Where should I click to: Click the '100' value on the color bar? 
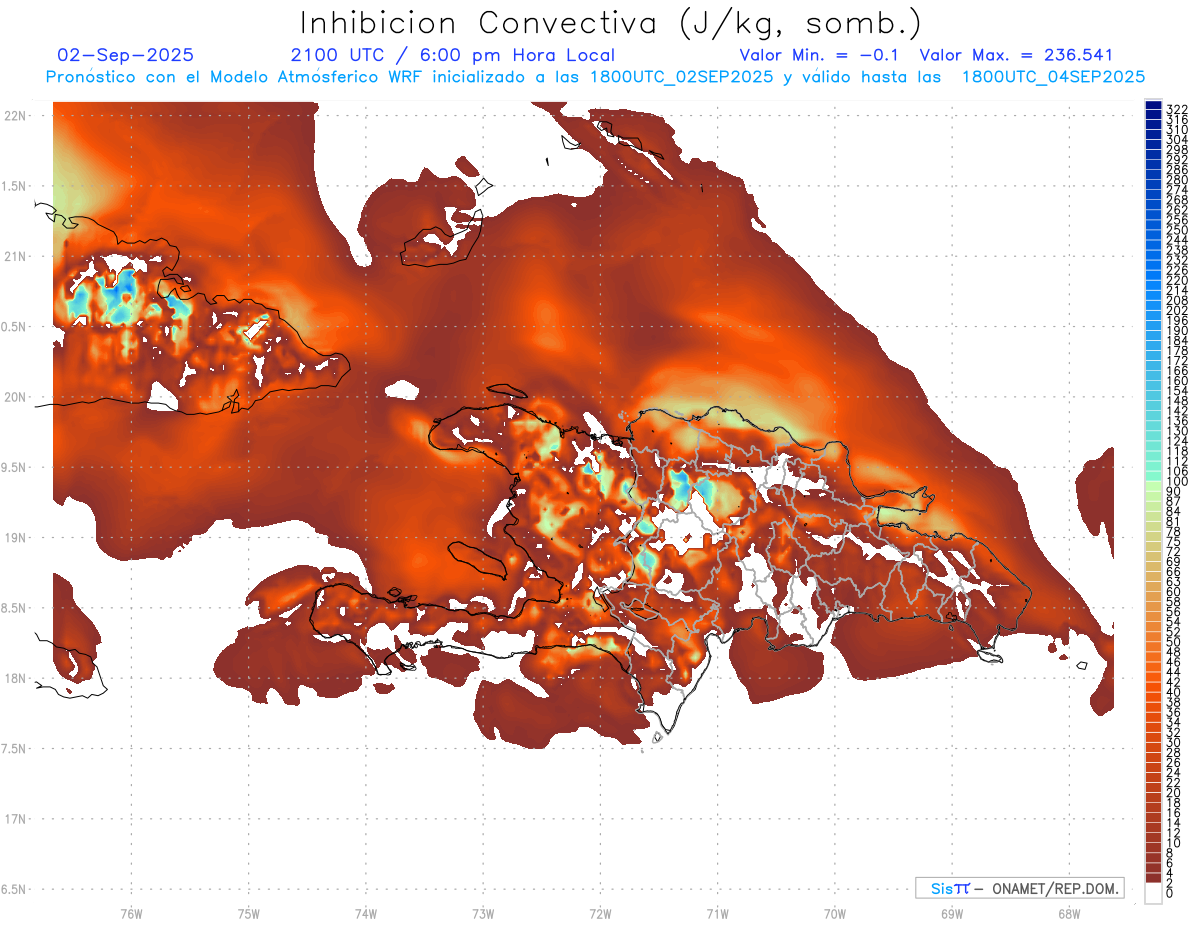click(1176, 482)
